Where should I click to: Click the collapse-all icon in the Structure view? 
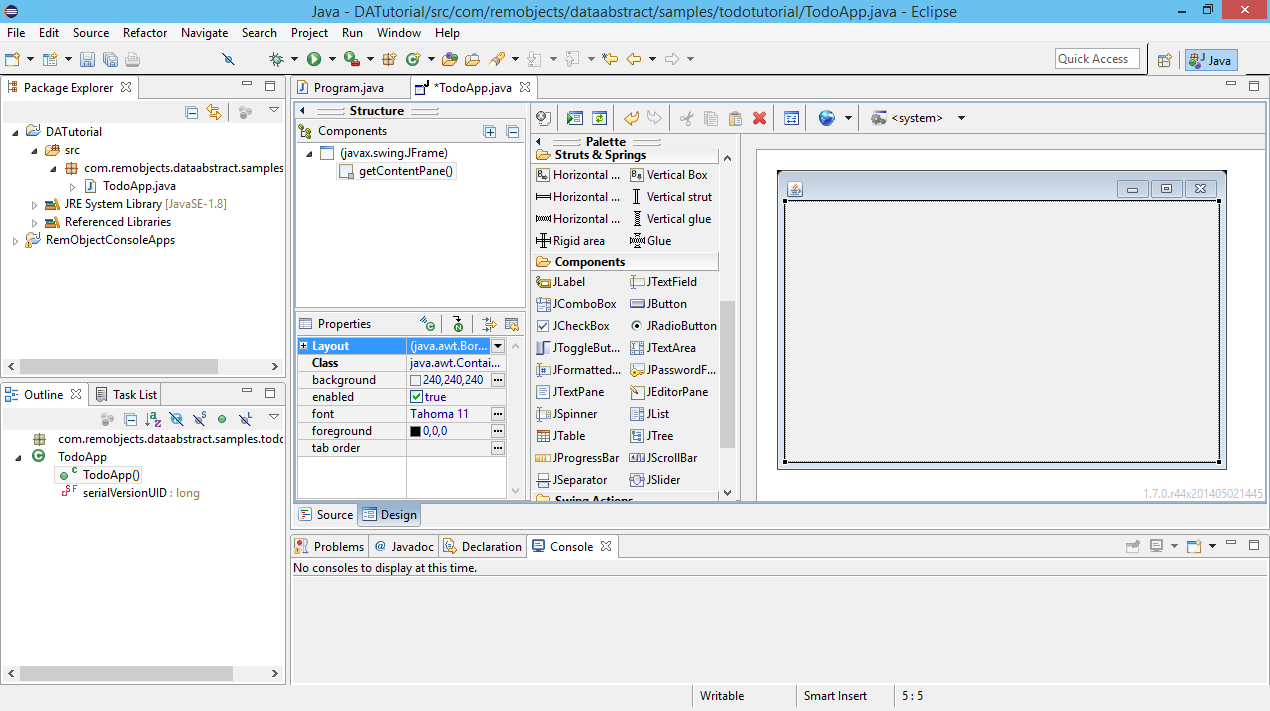pyautogui.click(x=510, y=131)
